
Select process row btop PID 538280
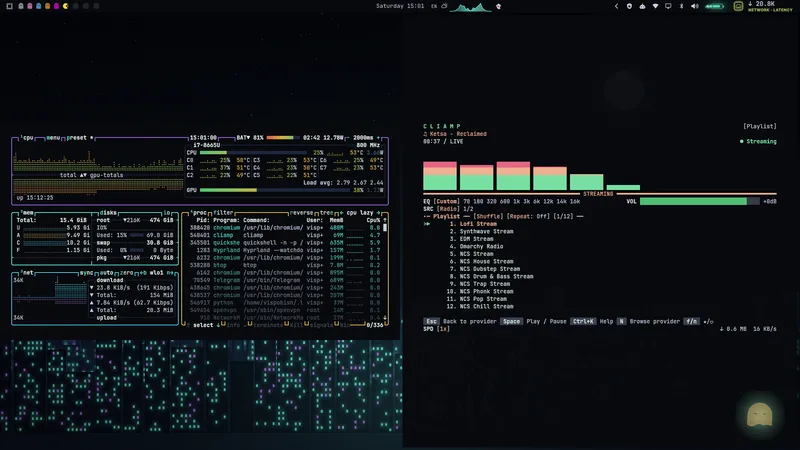(285, 265)
